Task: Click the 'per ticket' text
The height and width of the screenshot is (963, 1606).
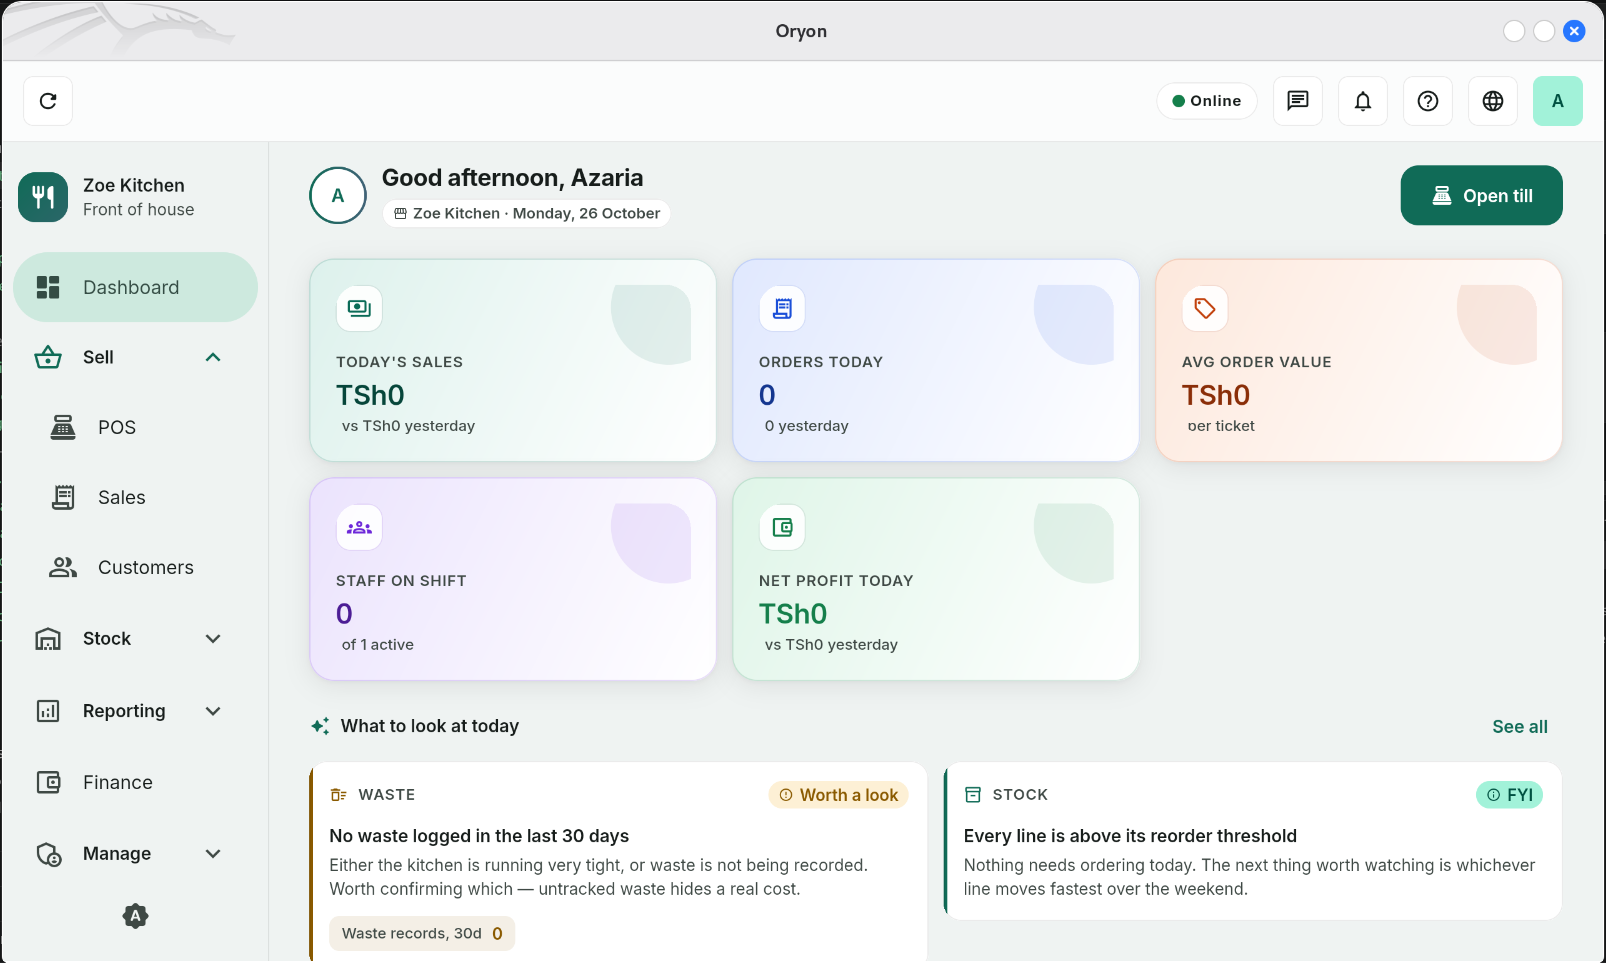Action: pos(1221,426)
